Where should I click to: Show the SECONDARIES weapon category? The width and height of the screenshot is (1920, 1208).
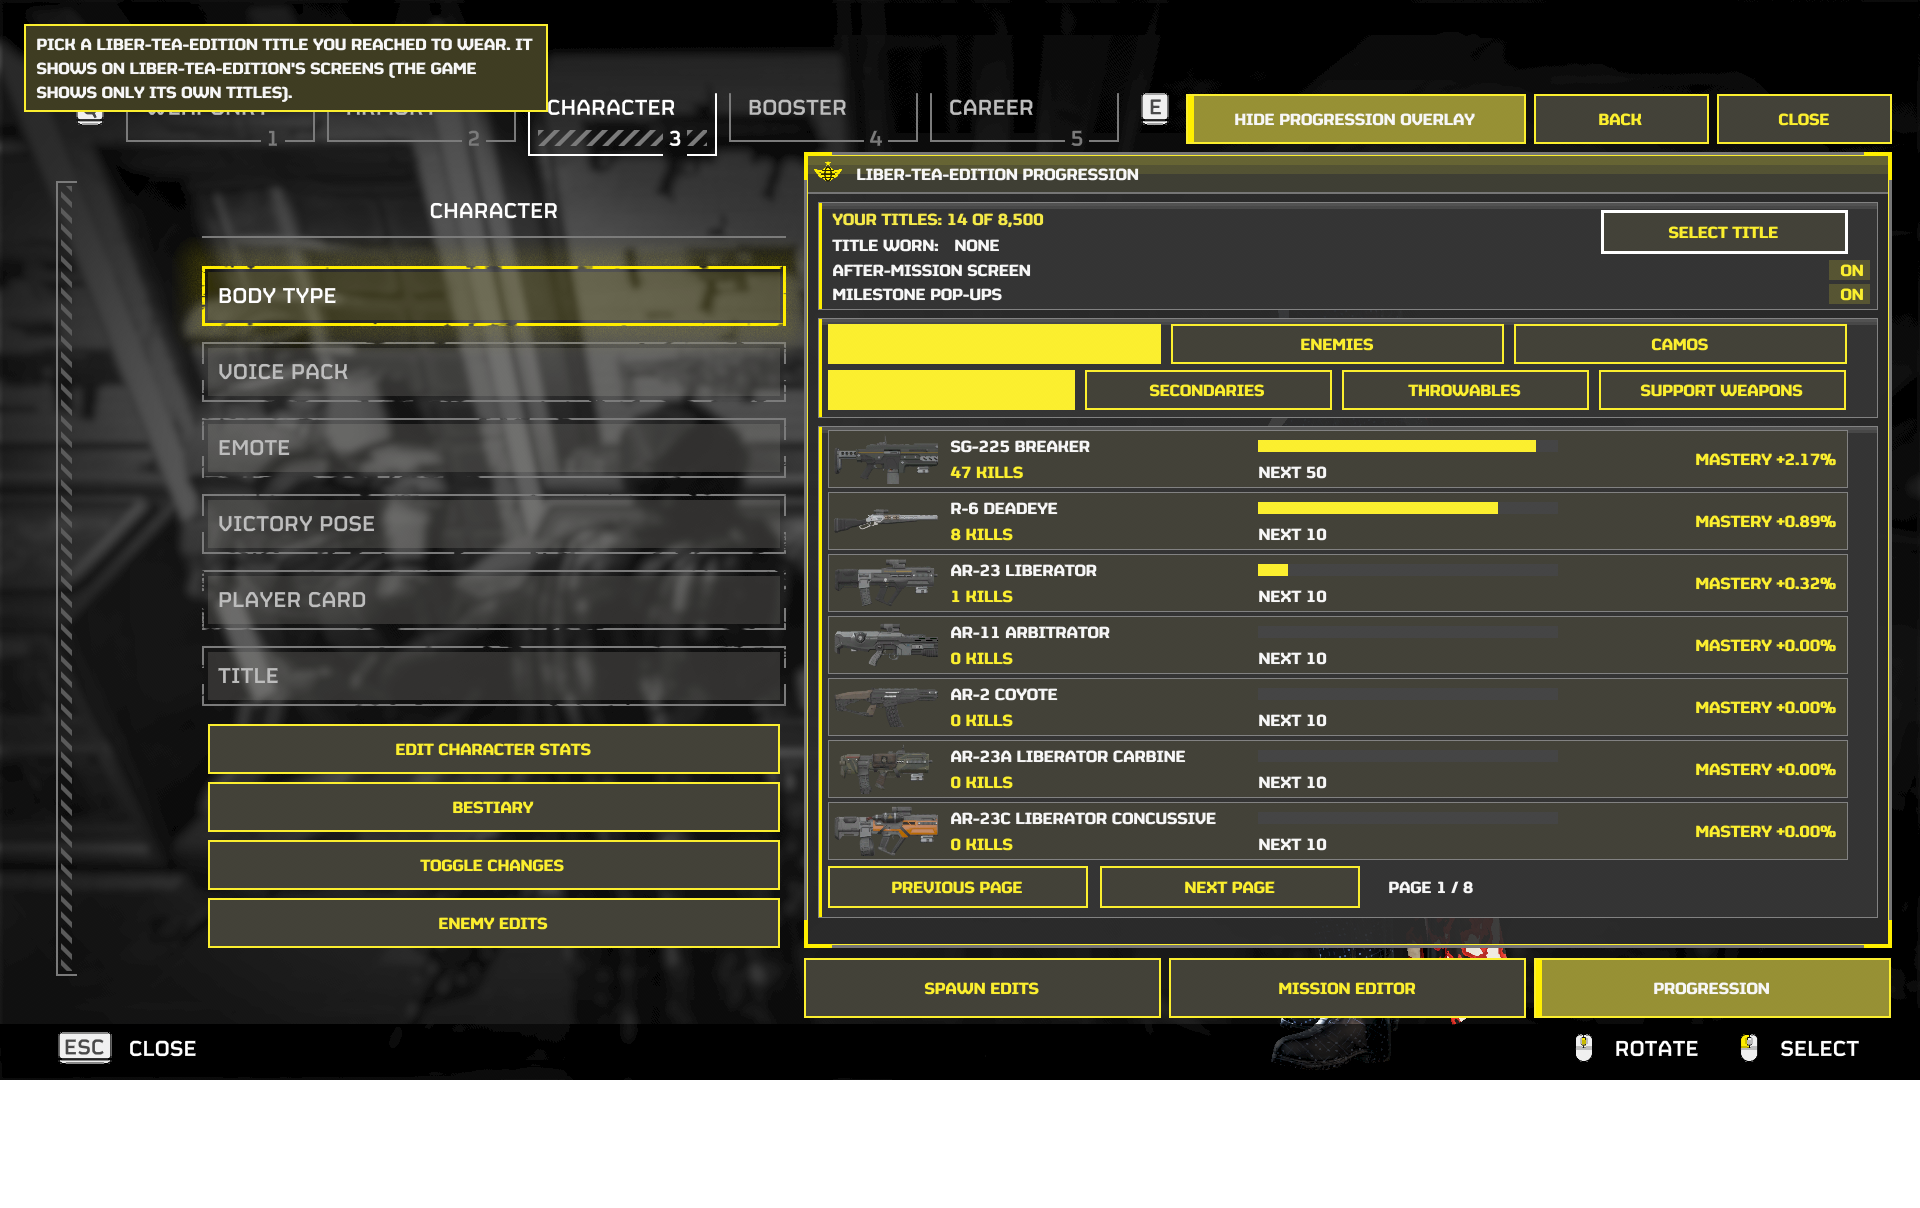pos(1208,390)
